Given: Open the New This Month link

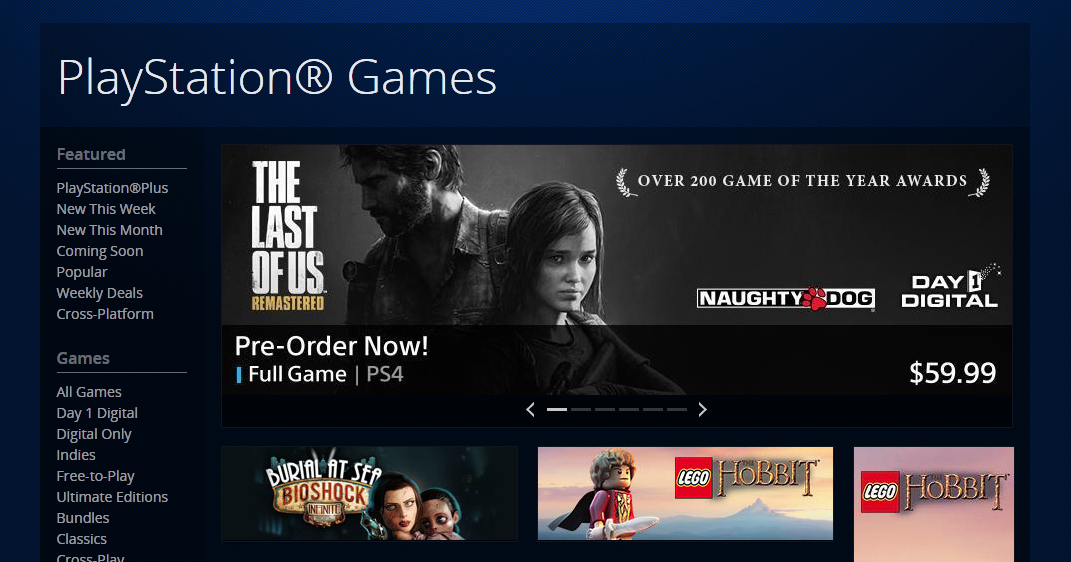Looking at the screenshot, I should tap(109, 230).
